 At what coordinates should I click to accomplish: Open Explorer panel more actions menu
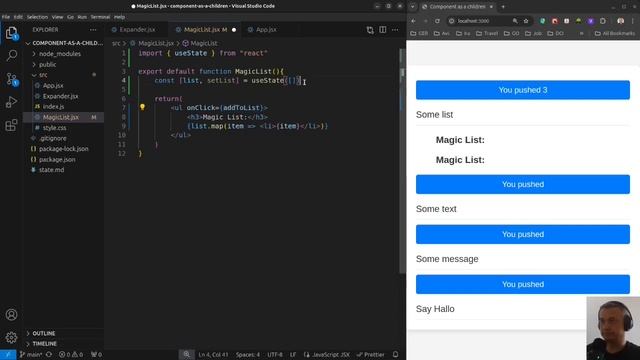(93, 30)
